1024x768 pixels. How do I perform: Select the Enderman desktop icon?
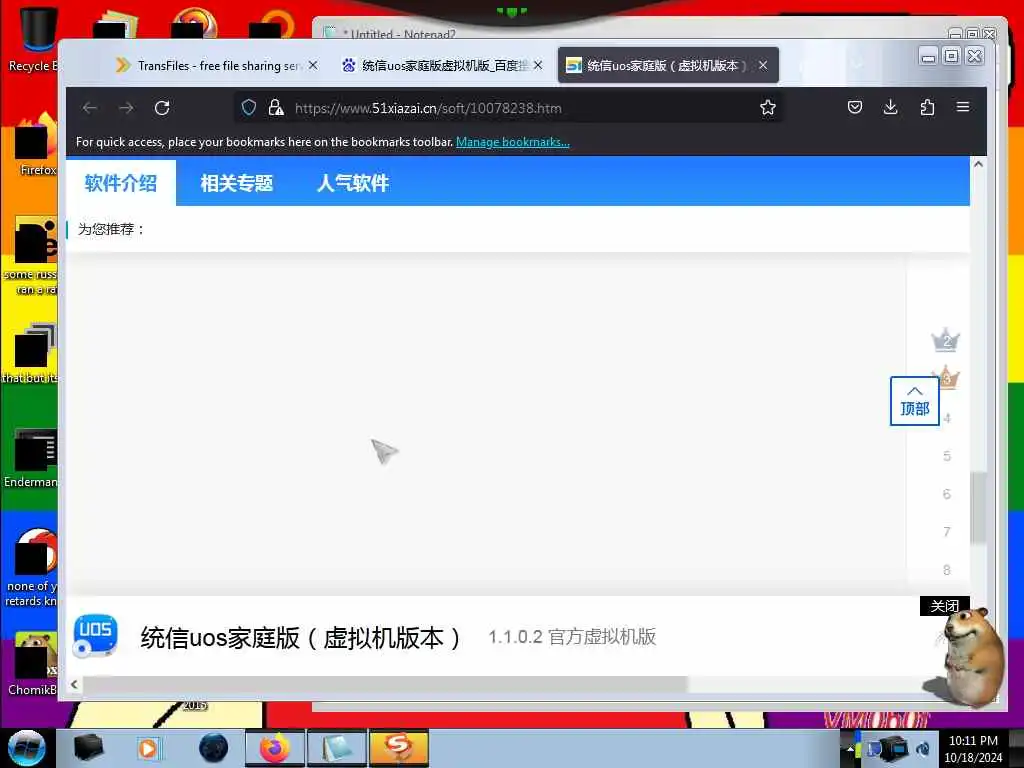coord(33,457)
